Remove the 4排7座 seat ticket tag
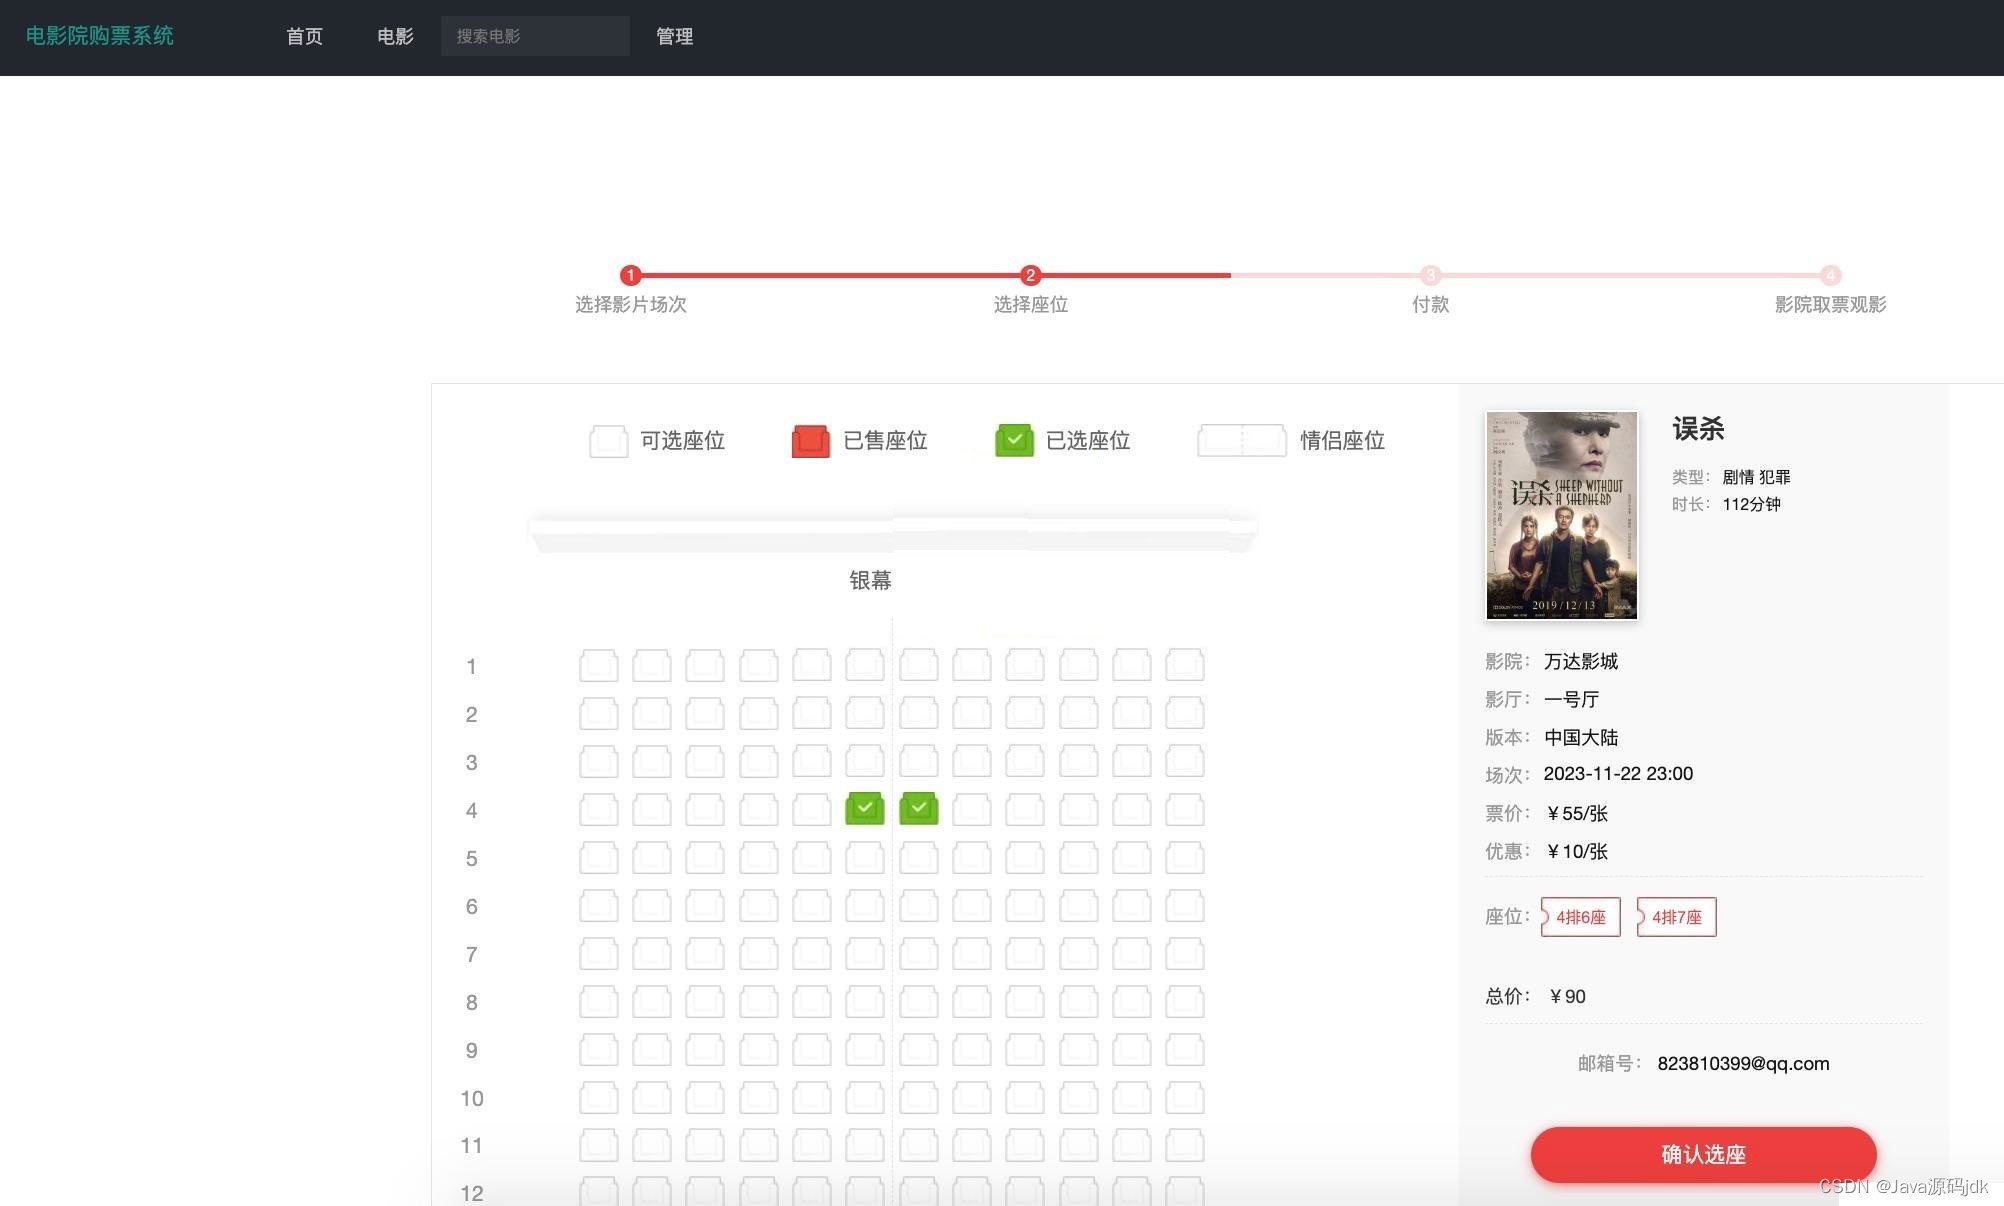 pos(1676,917)
